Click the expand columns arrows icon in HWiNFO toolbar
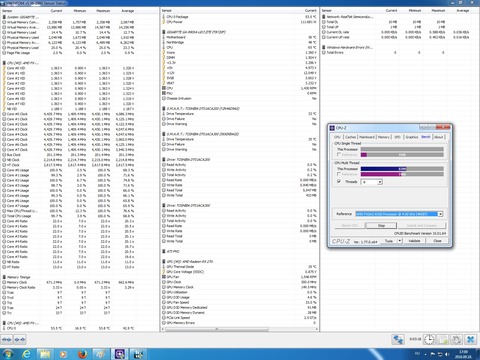This screenshot has width=480, height=360. pos(7,340)
